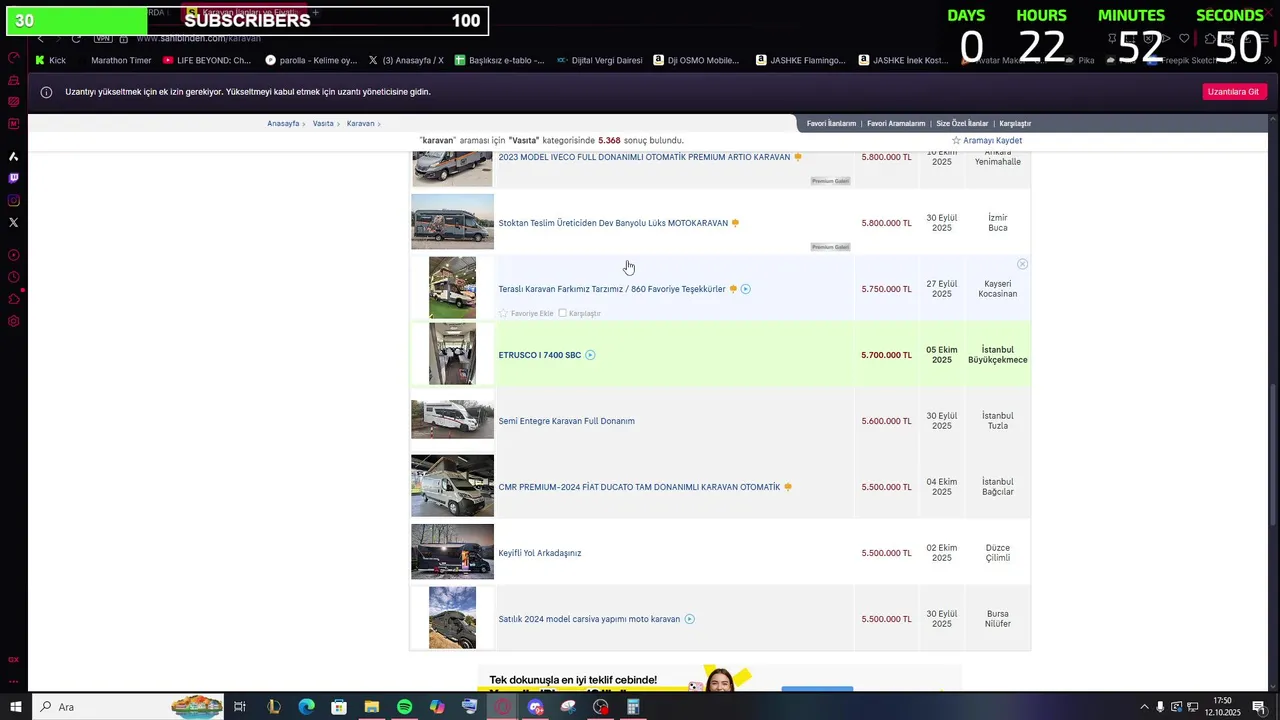The width and height of the screenshot is (1280, 720).
Task: Go to Anasayfa breadcrumb
Action: click(x=283, y=124)
